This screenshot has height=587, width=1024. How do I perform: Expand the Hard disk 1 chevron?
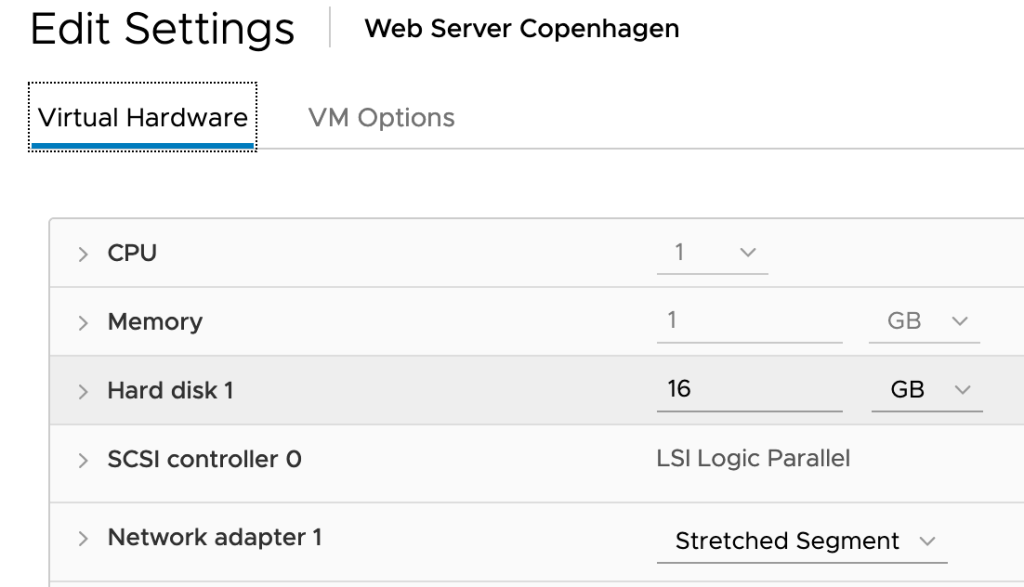[84, 390]
